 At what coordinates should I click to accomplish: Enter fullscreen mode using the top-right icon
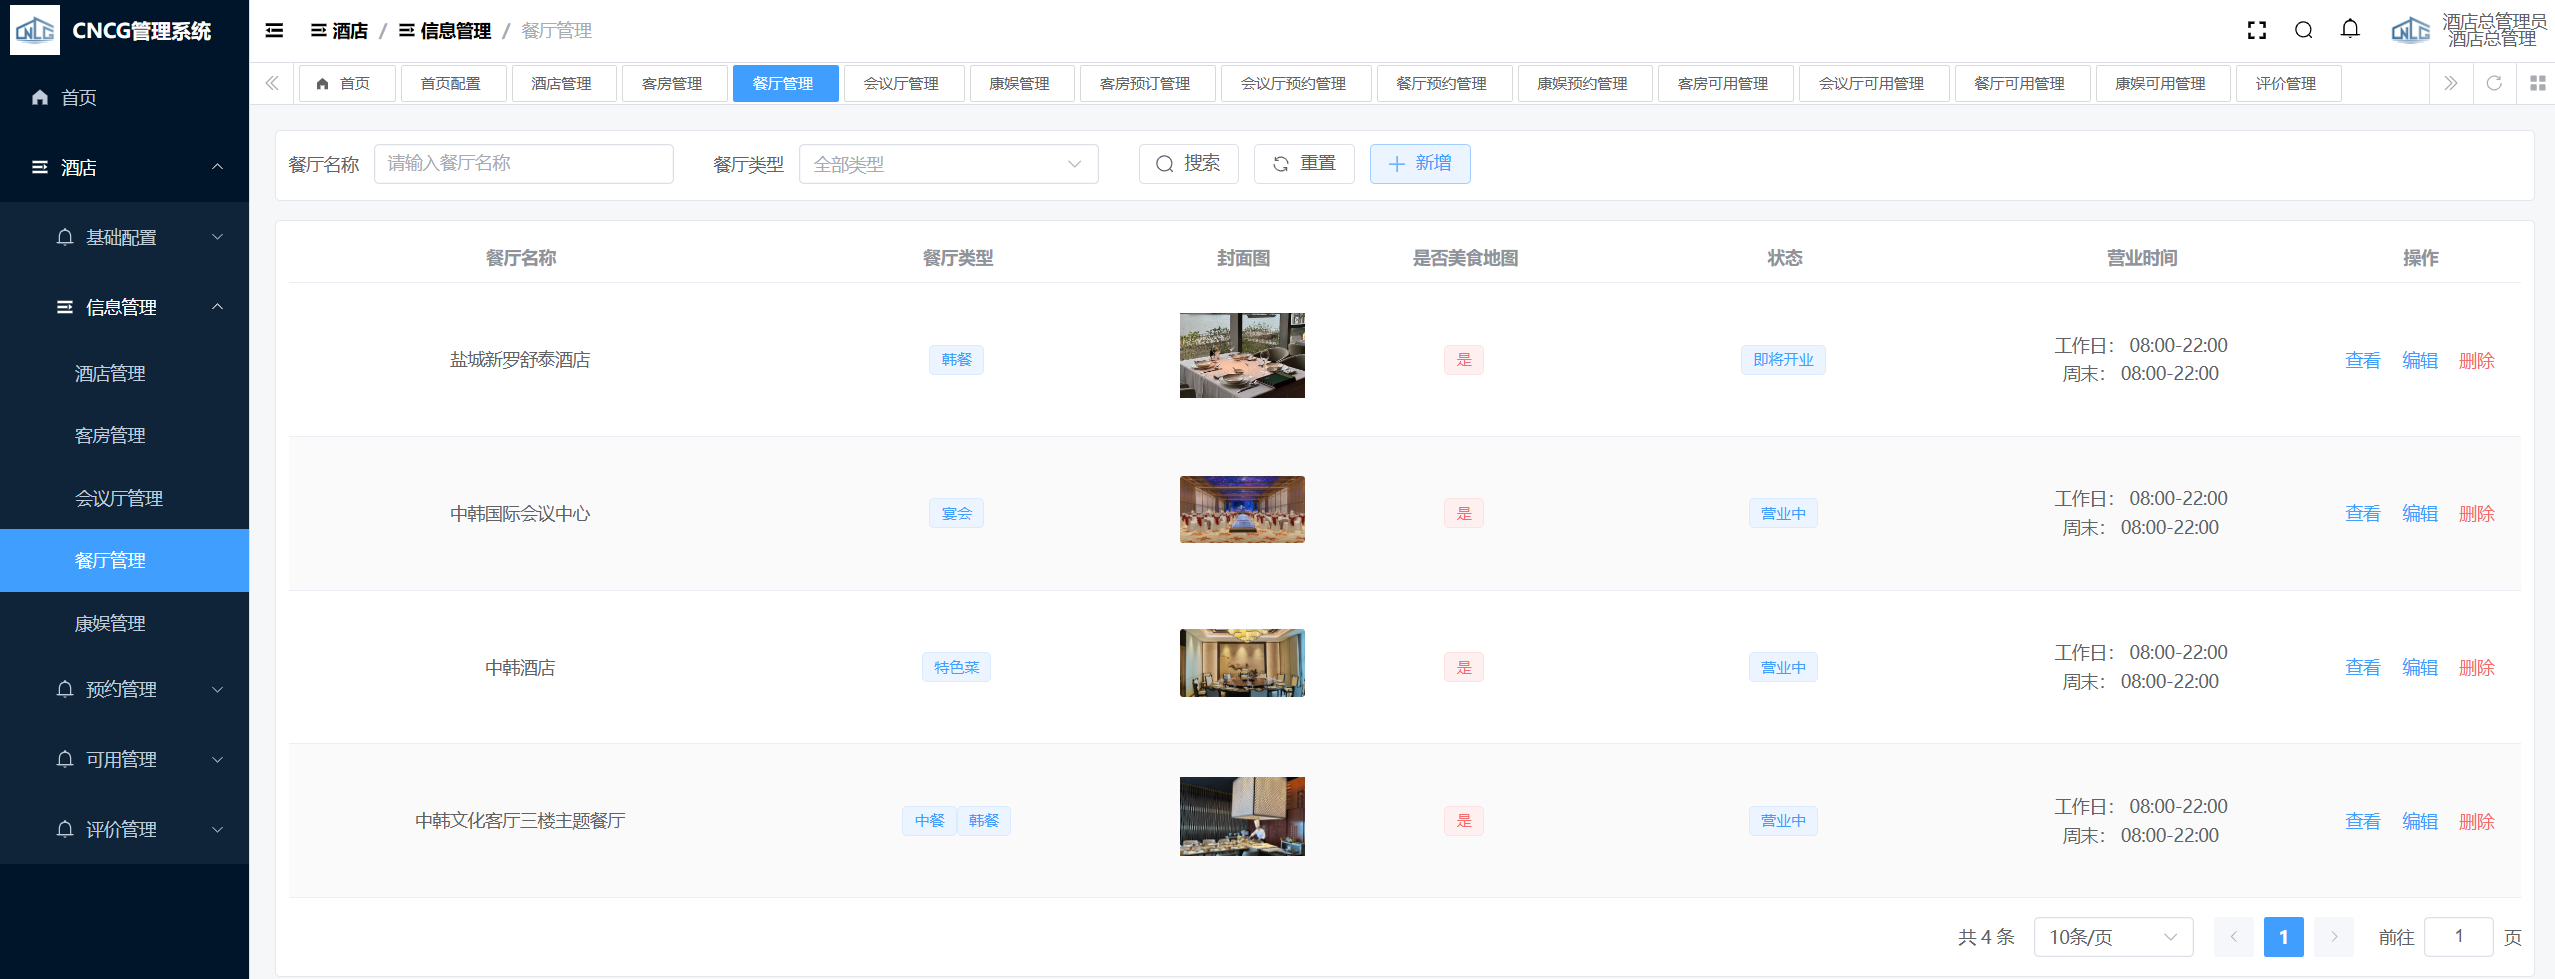click(x=2257, y=31)
